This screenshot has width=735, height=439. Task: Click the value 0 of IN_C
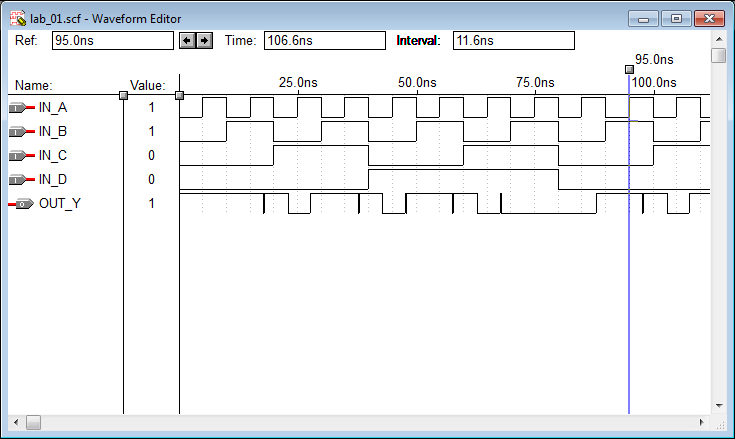tap(151, 156)
